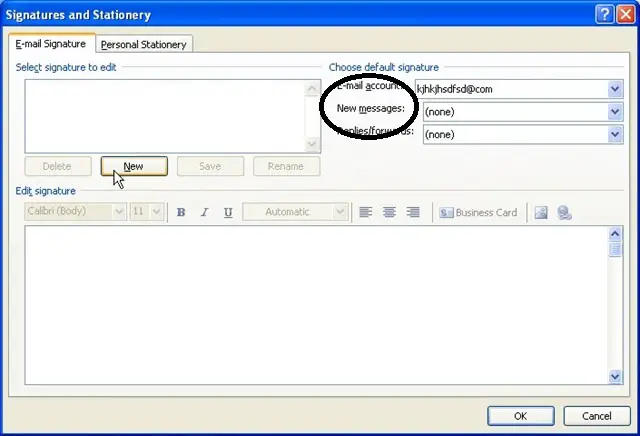The width and height of the screenshot is (640, 436).
Task: Insert hyperlink into signature
Action: 564,212
